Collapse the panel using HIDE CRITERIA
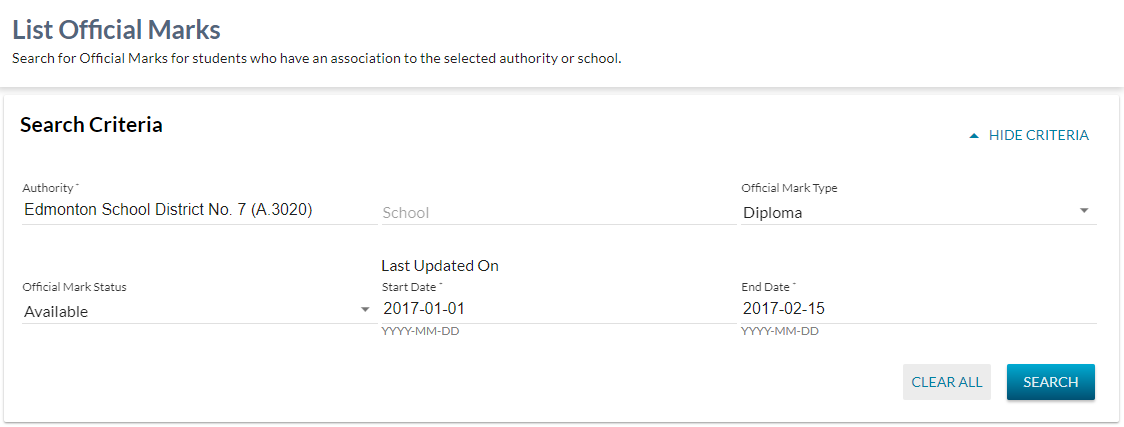Viewport: 1124px width, 427px height. 1038,135
